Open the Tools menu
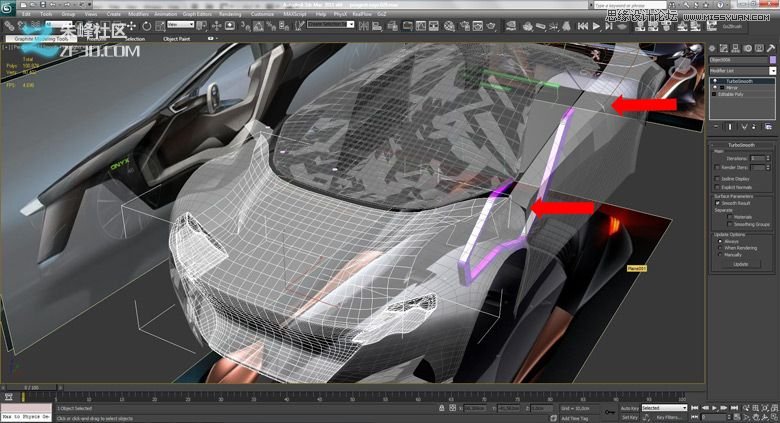Viewport: 780px width, 423px height. [46, 14]
